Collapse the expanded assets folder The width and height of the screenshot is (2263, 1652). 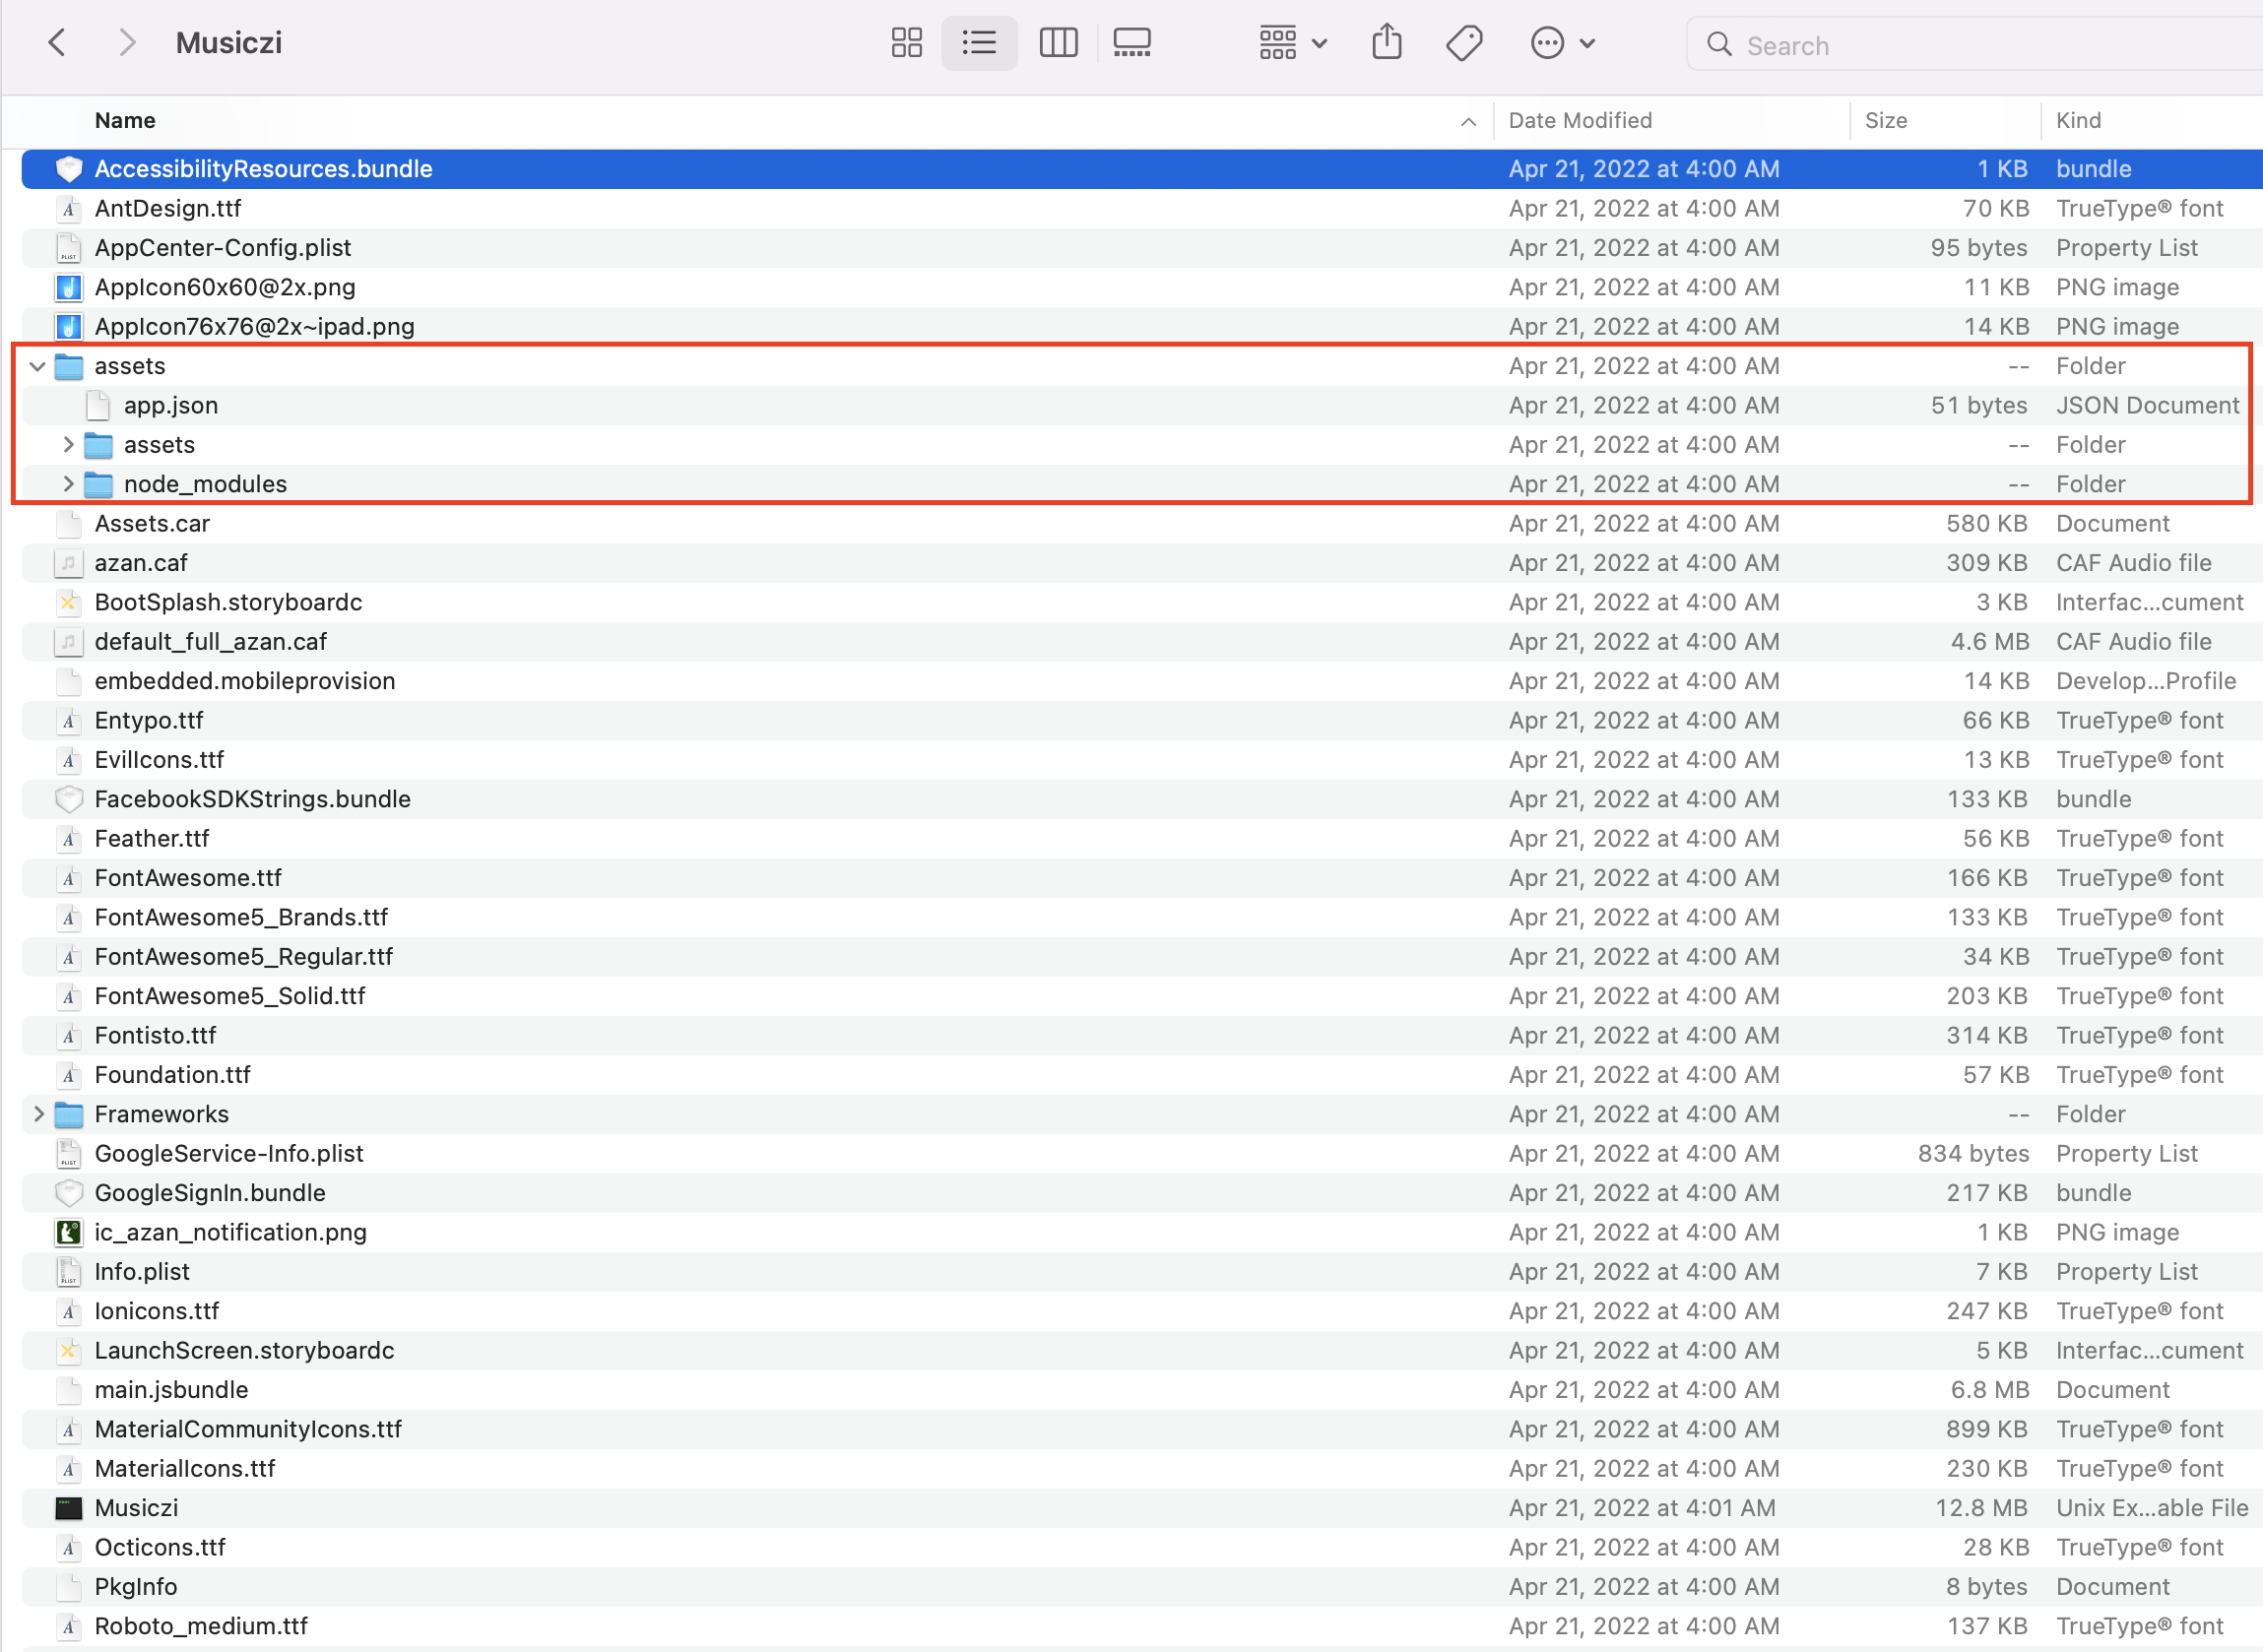click(36, 366)
